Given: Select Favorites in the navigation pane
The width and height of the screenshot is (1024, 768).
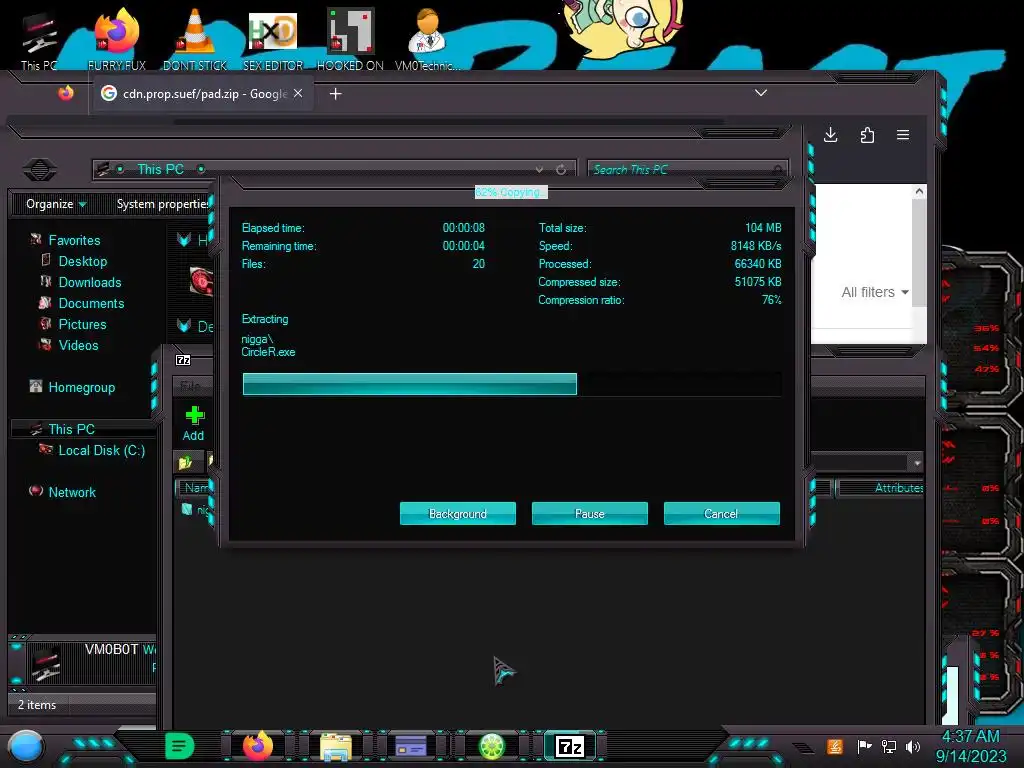Looking at the screenshot, I should 74,240.
